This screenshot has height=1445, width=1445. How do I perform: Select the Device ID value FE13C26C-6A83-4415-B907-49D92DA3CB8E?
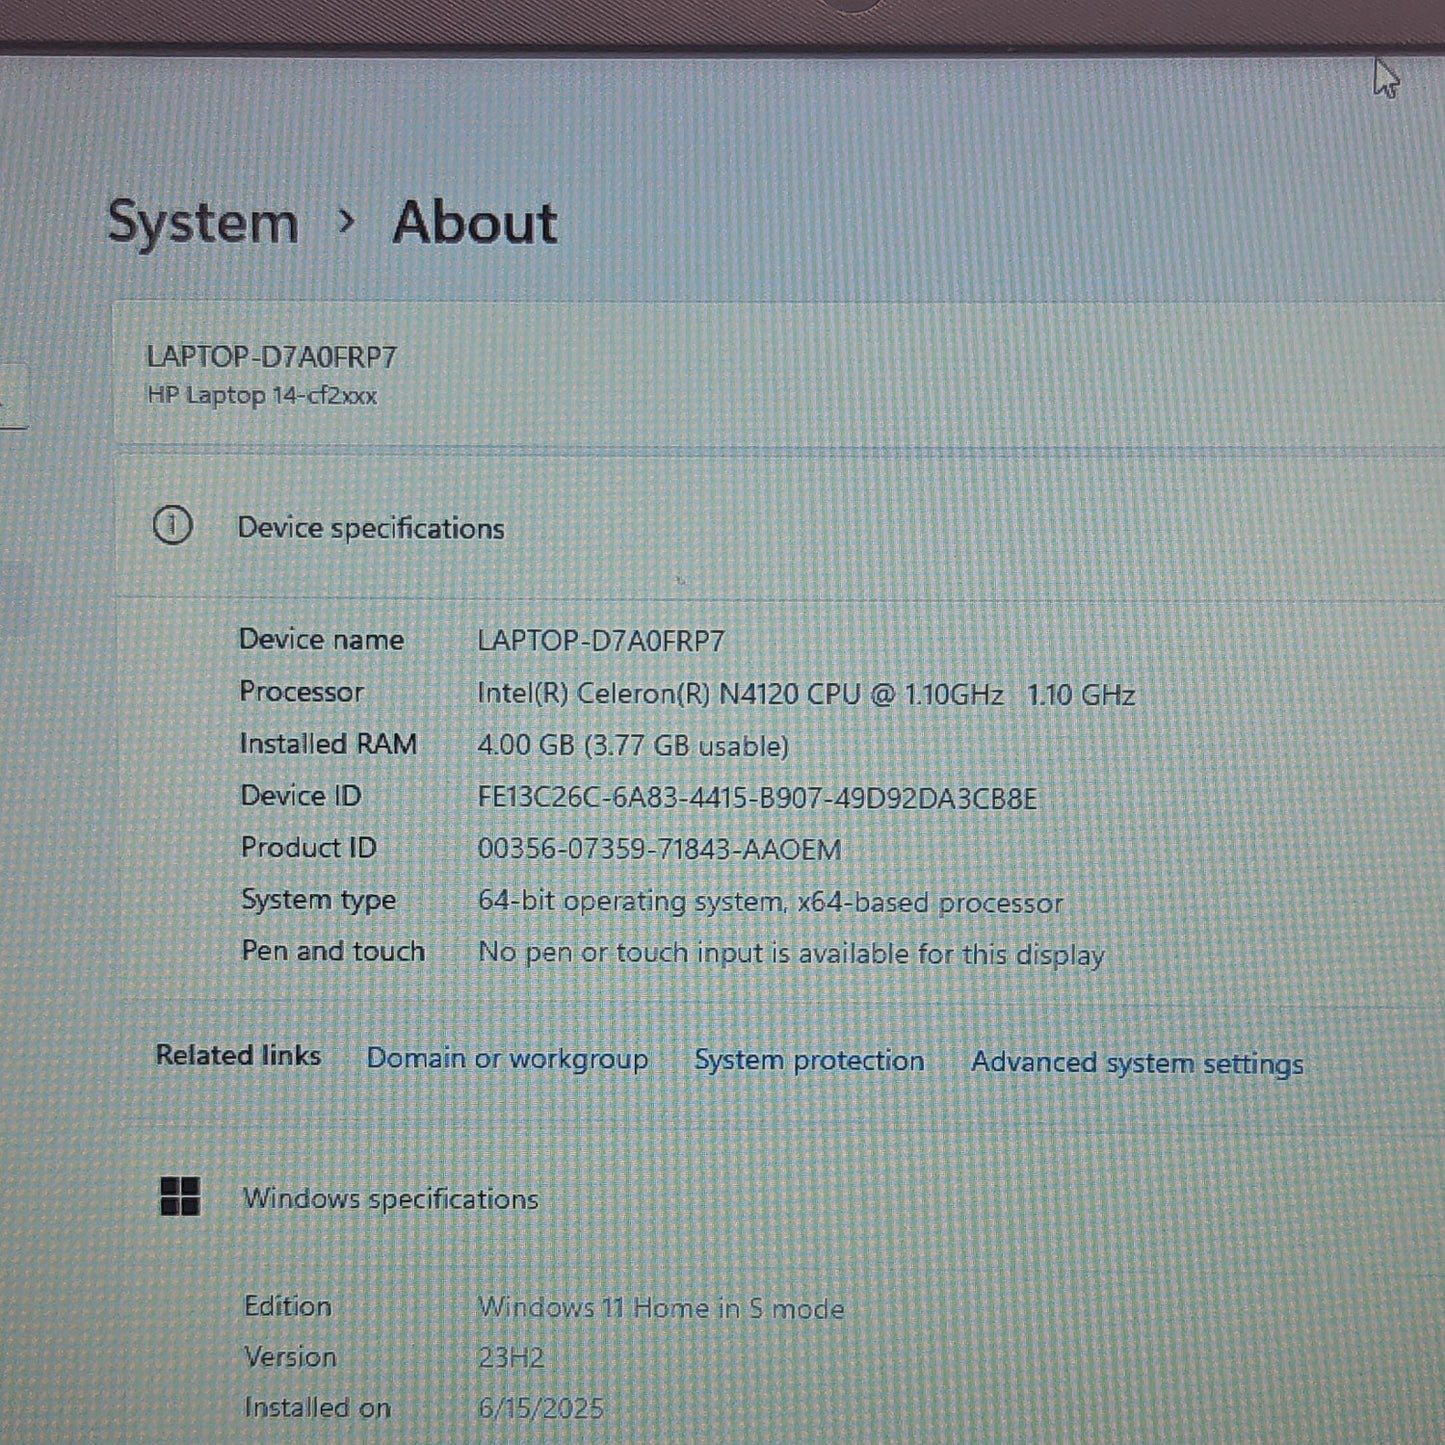(757, 798)
